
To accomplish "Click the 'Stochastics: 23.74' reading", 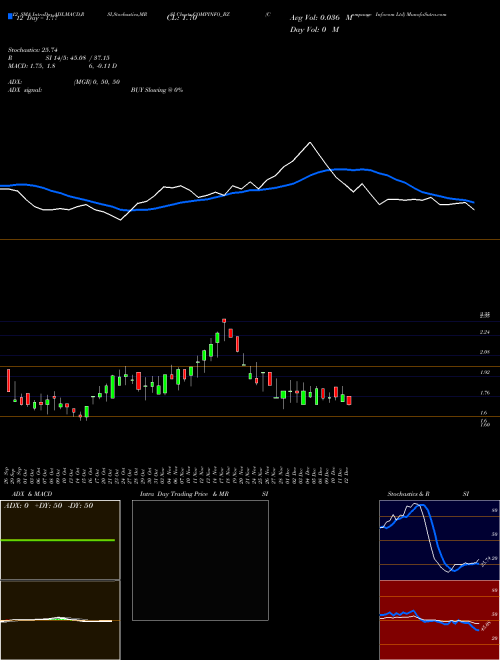I will coord(32,50).
